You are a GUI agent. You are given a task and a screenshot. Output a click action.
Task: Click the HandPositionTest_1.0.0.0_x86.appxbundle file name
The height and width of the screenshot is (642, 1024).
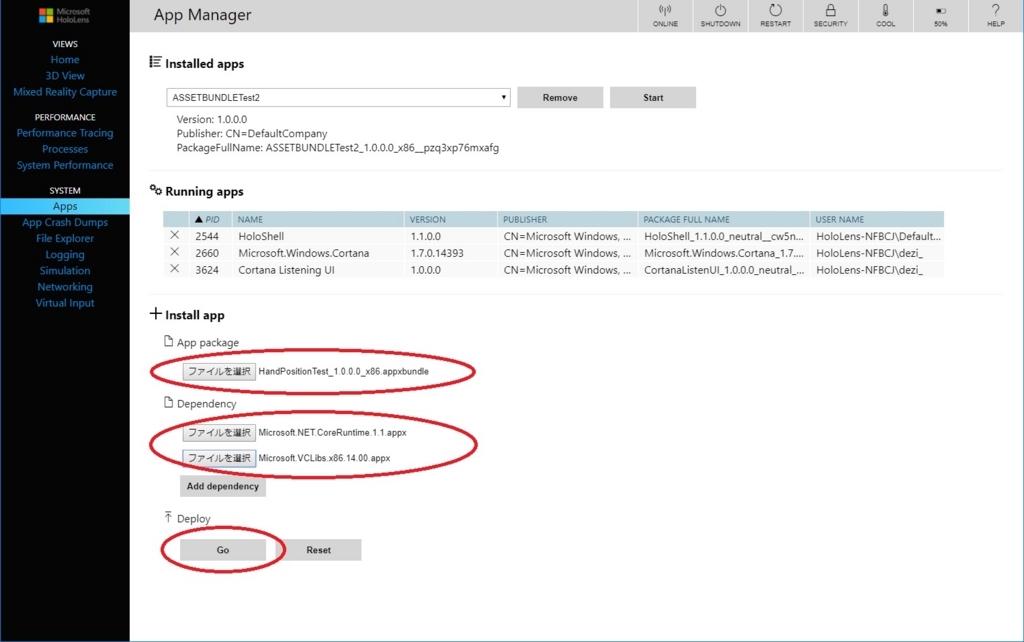(344, 371)
